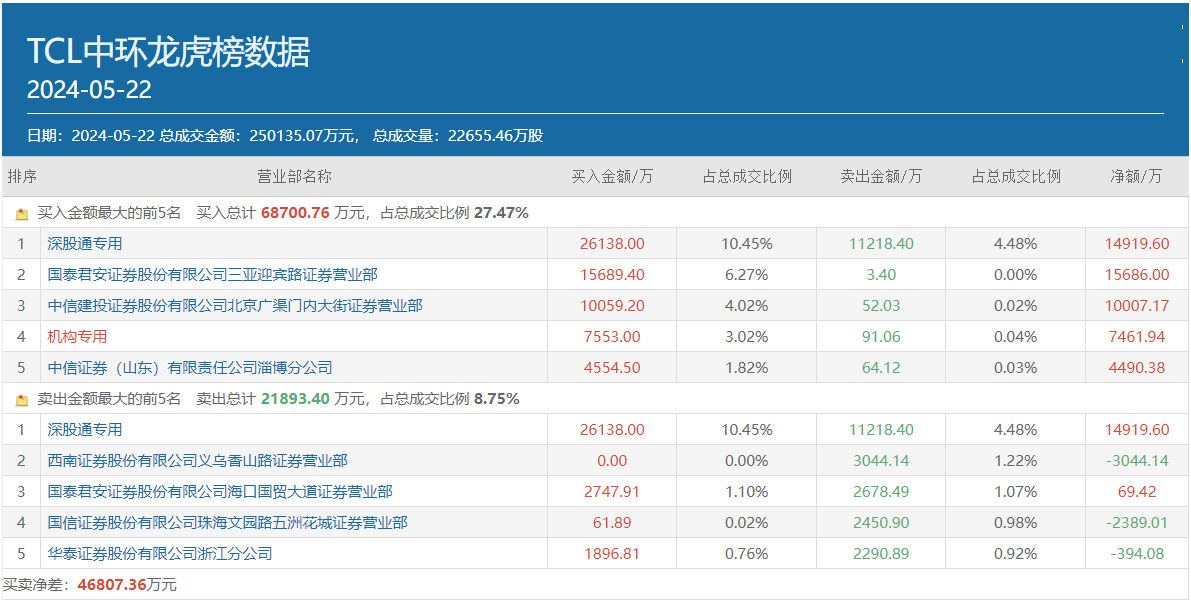
Task: Click buy amount 1896.81 cell
Action: point(612,554)
